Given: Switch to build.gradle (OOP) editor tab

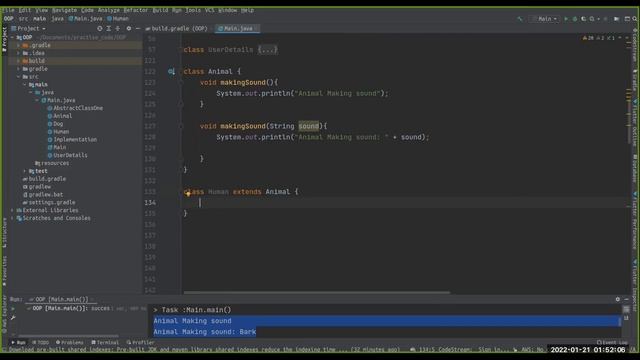Looking at the screenshot, I should coord(177,29).
